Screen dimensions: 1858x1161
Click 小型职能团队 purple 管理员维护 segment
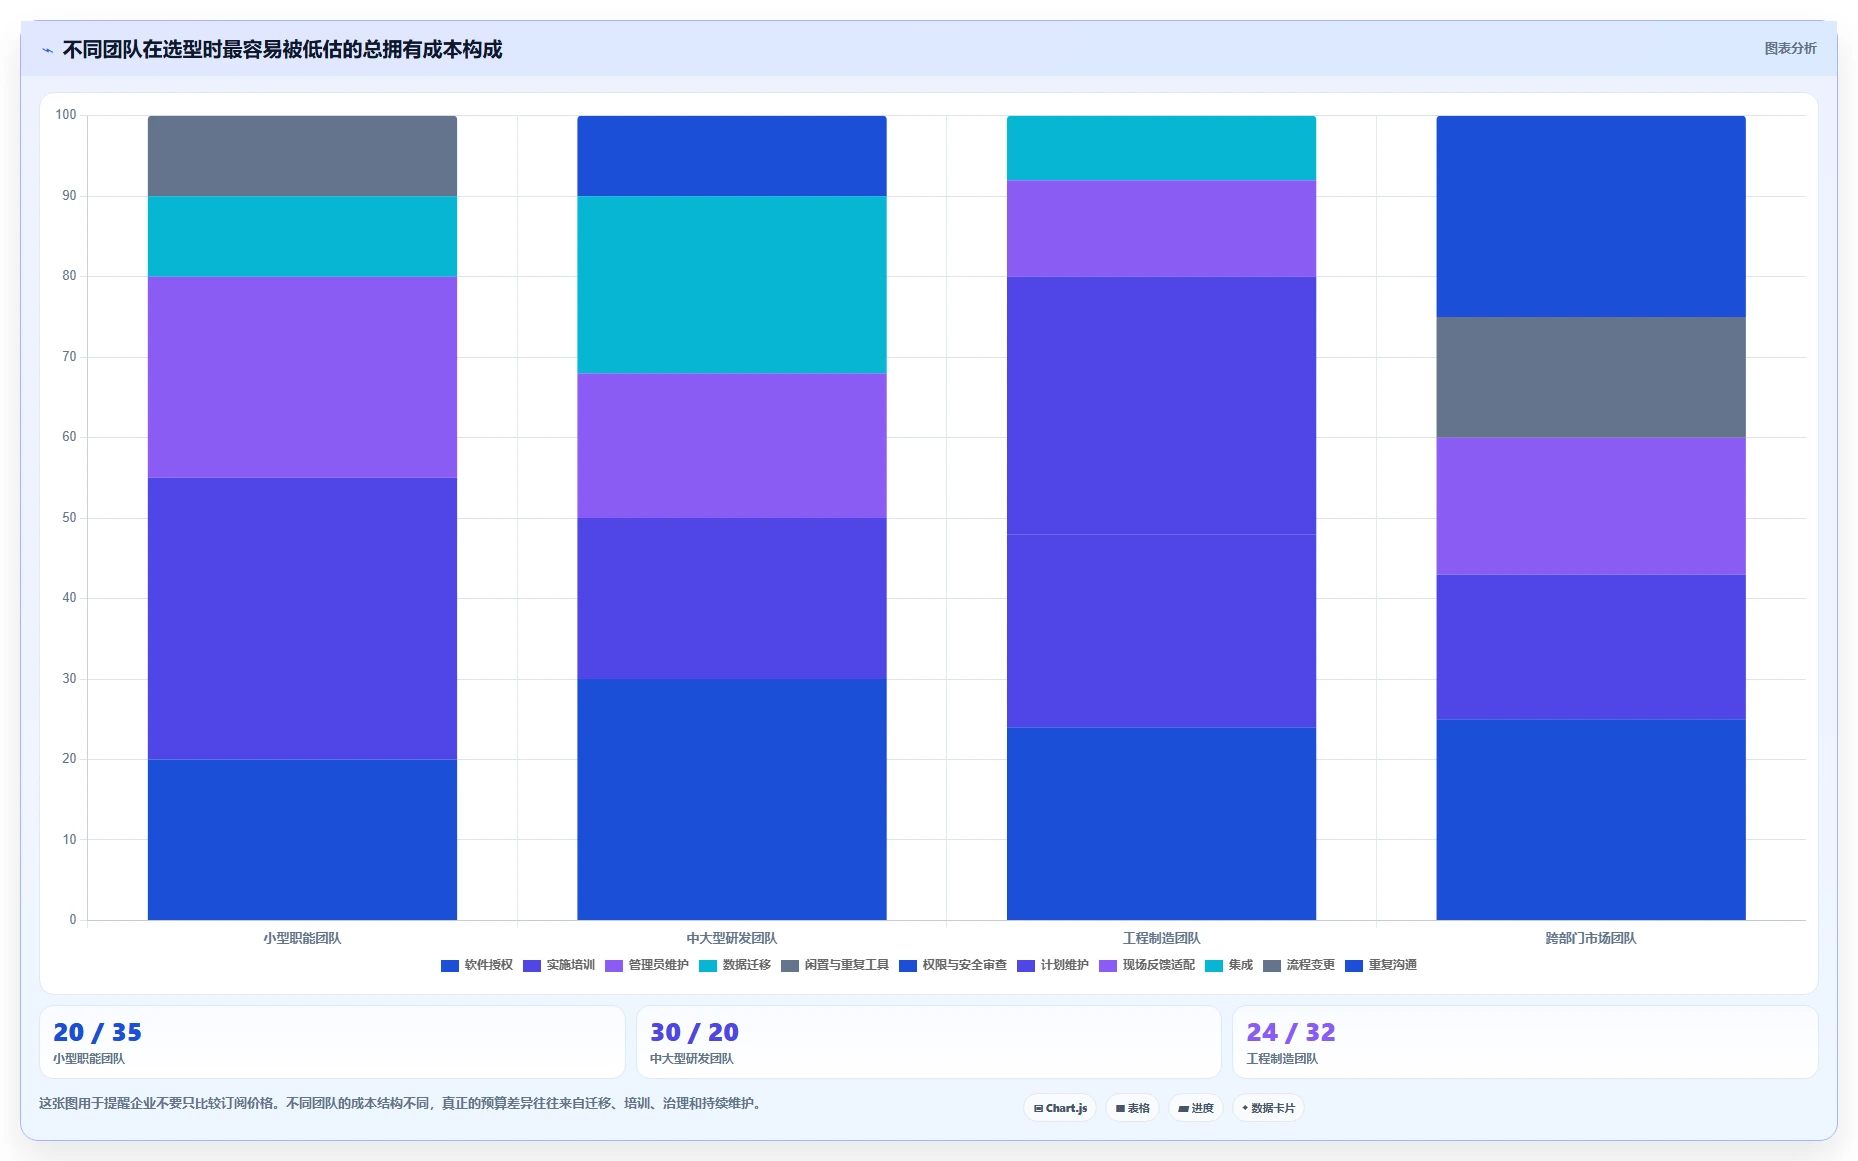[302, 377]
